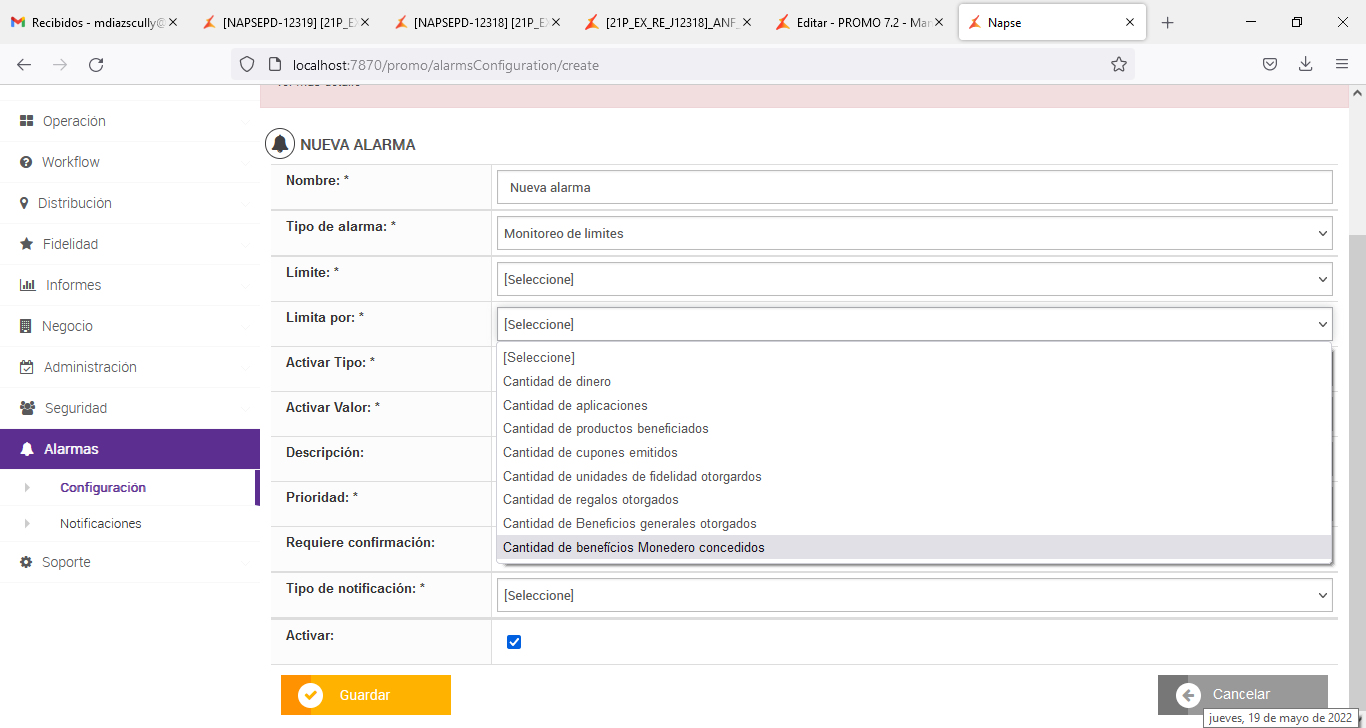Open Notificaciones under Alarmas
The image size is (1366, 728).
click(x=101, y=524)
